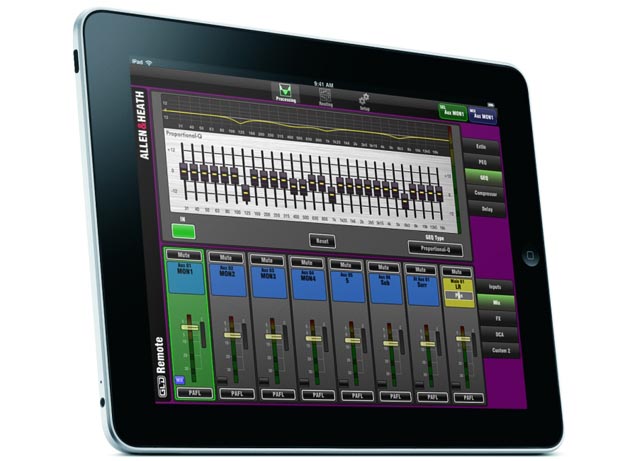Enable PAFL on the Sub strip
The image size is (630, 461).
point(395,397)
